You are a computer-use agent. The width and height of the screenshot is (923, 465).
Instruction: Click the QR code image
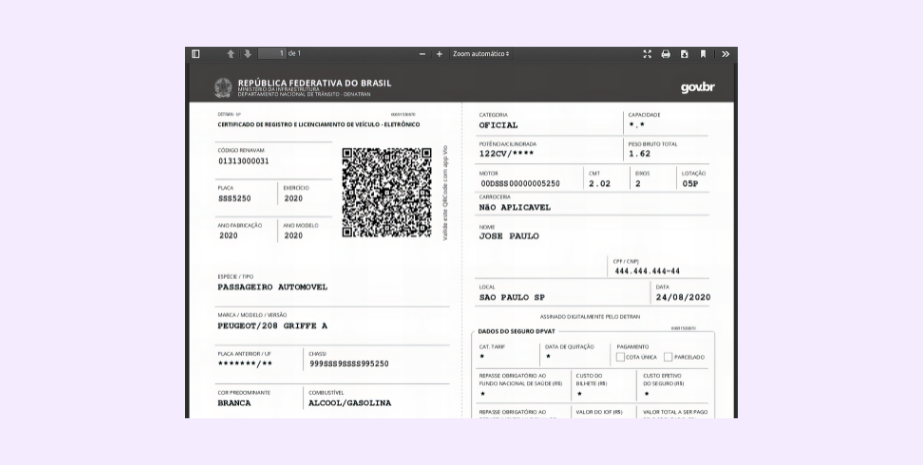pyautogui.click(x=387, y=192)
